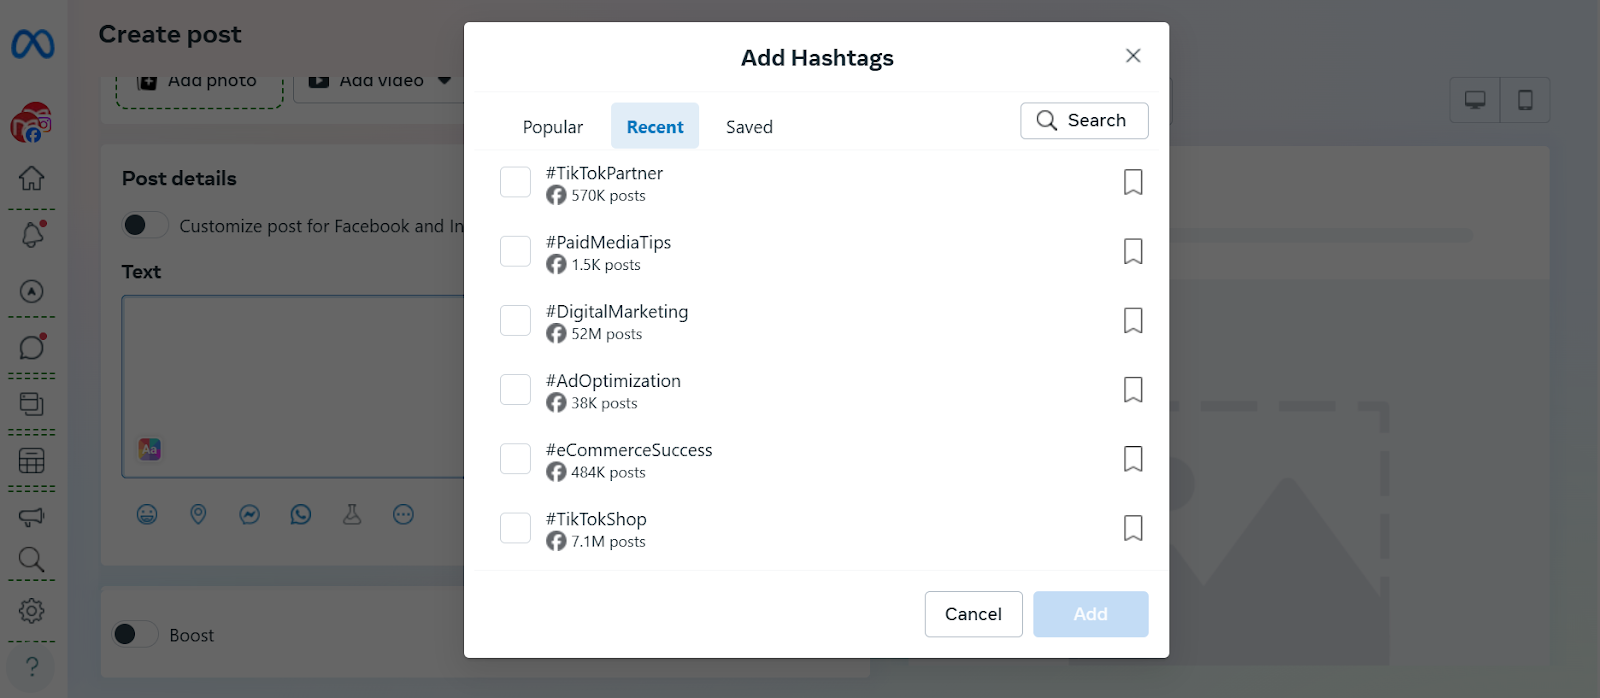Viewport: 1600px width, 698px height.
Task: Switch to mobile preview icon
Action: tap(1525, 100)
